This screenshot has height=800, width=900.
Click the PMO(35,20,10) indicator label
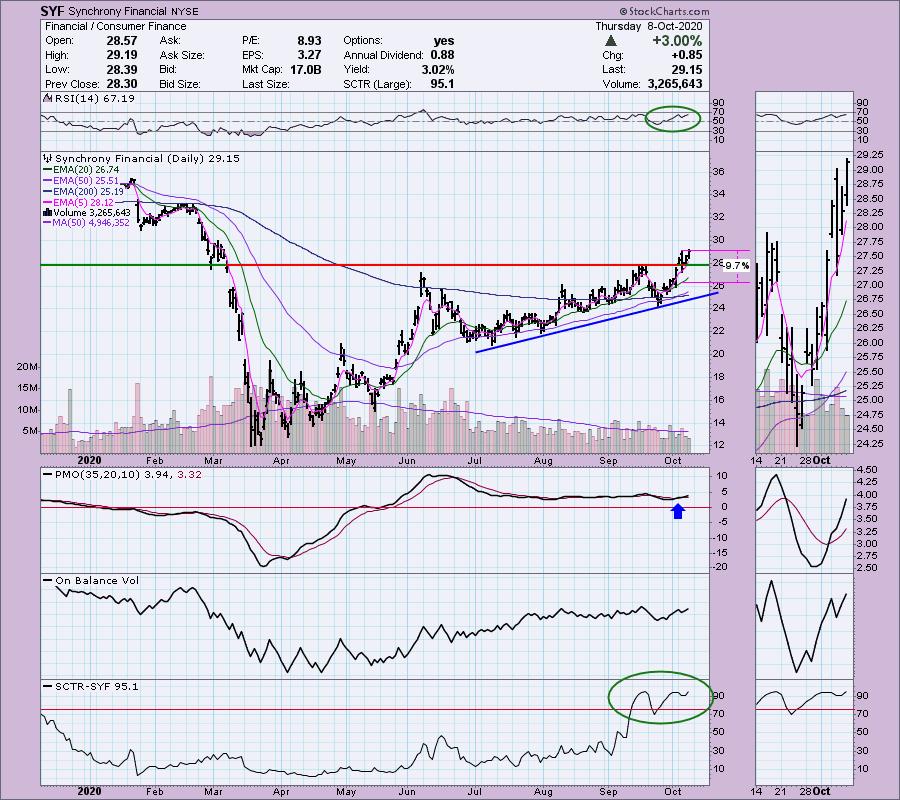pyautogui.click(x=128, y=475)
